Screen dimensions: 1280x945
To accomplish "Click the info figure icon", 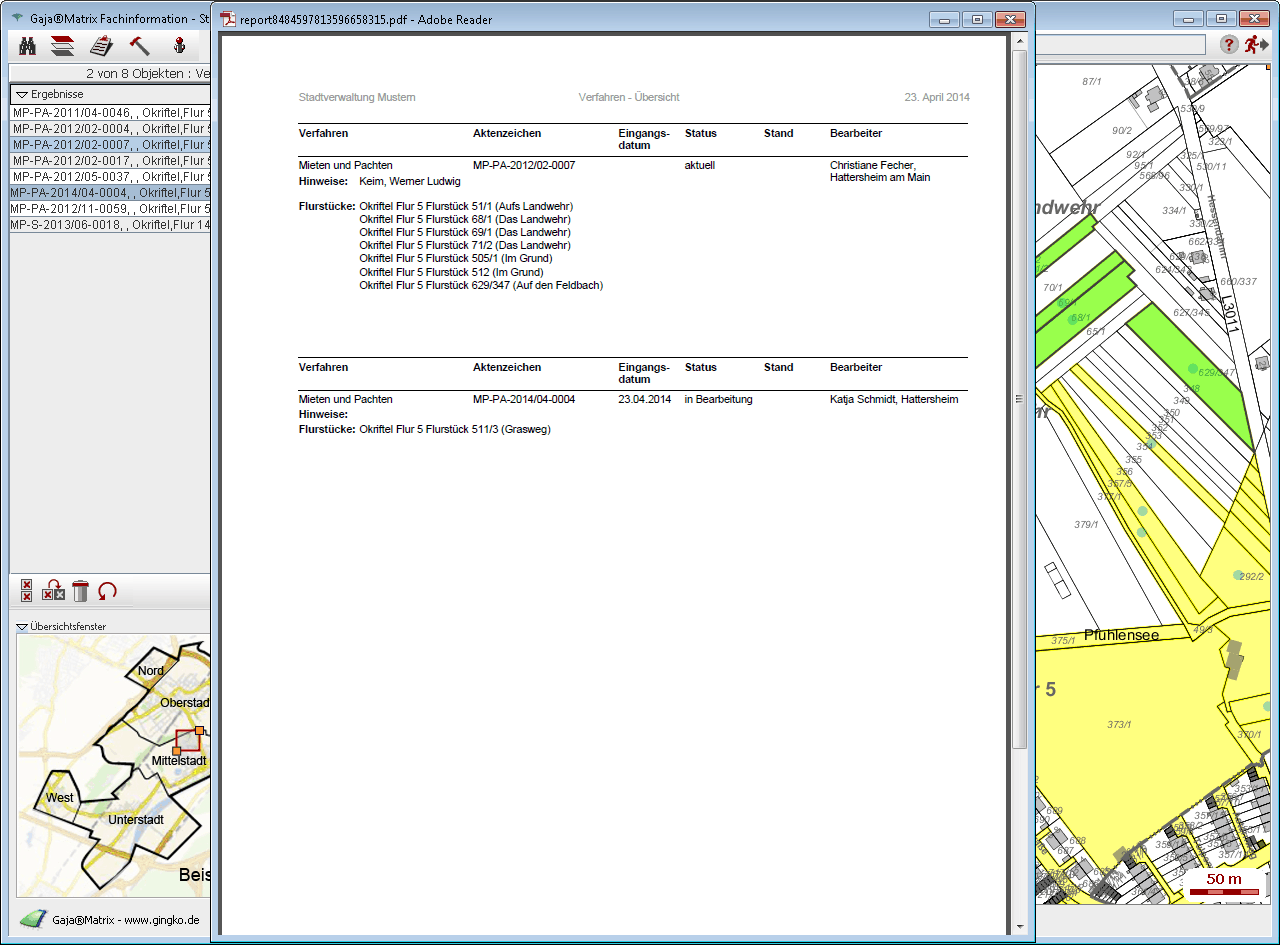I will coord(180,45).
